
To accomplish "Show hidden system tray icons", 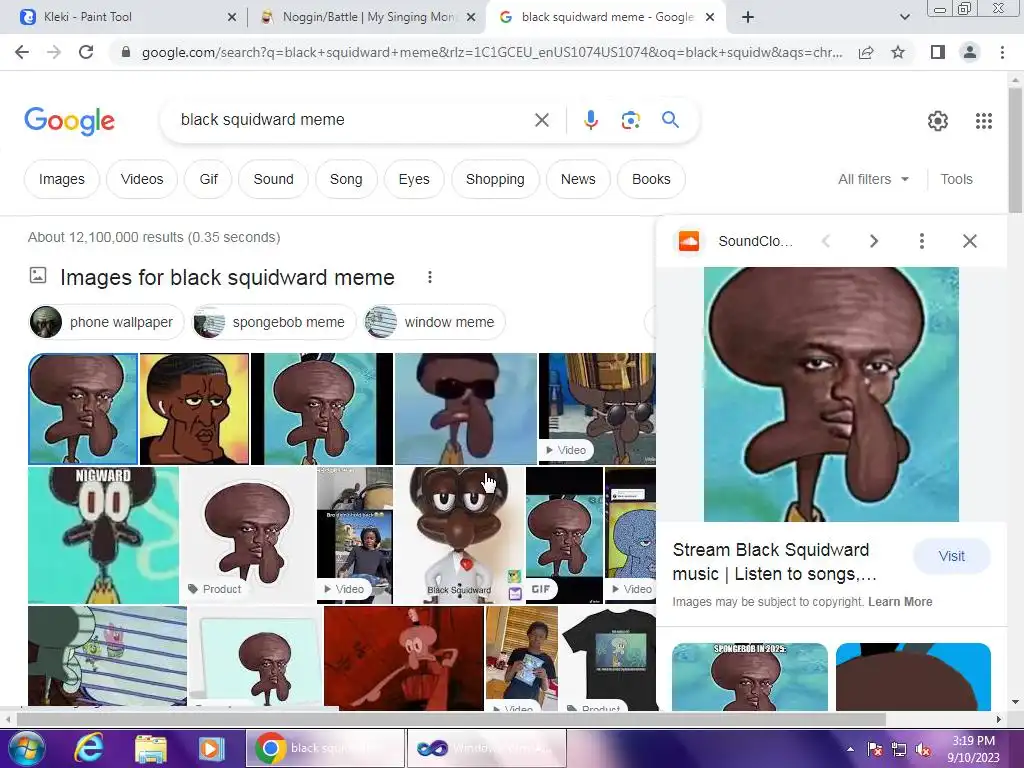I will tap(850, 749).
